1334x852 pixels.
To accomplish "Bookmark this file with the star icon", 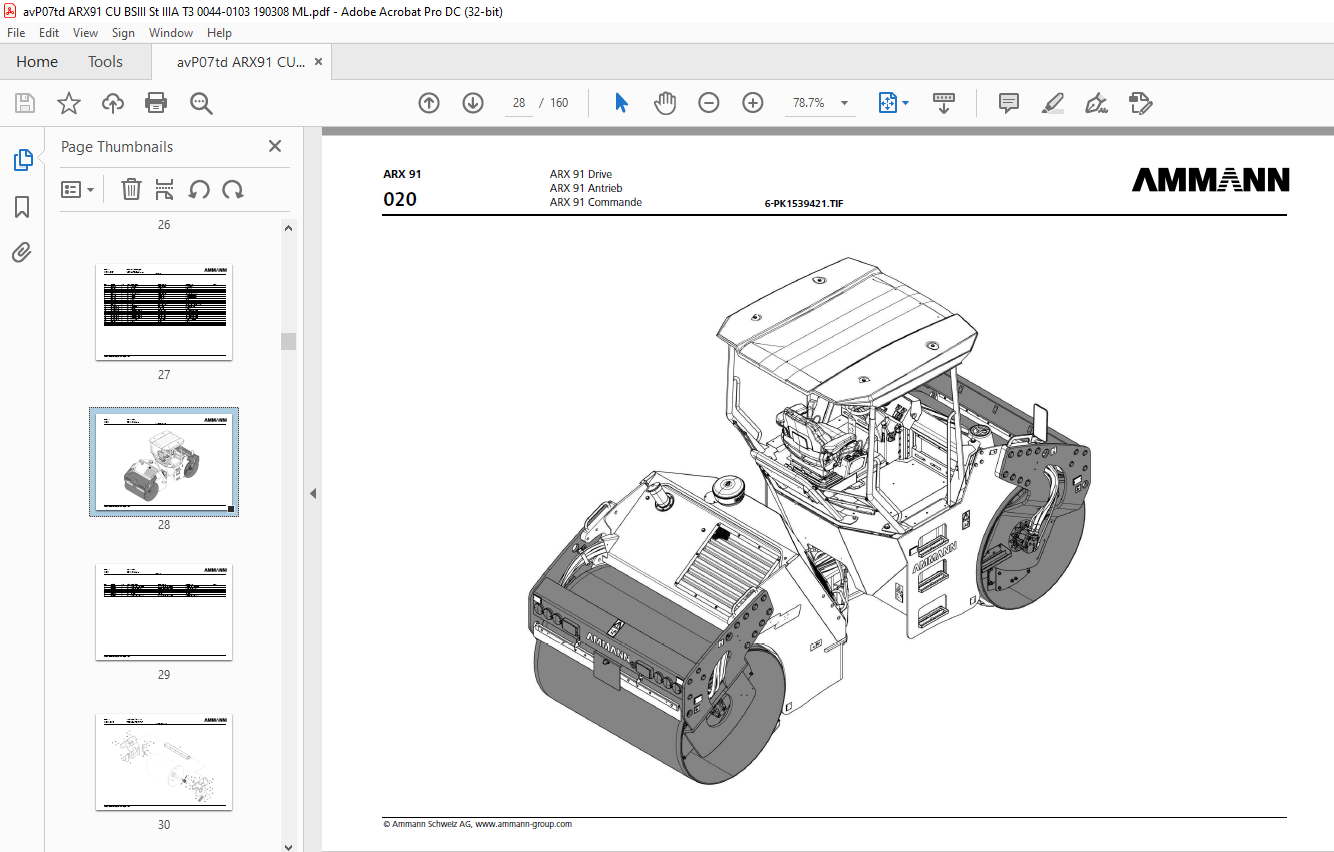I will click(68, 103).
